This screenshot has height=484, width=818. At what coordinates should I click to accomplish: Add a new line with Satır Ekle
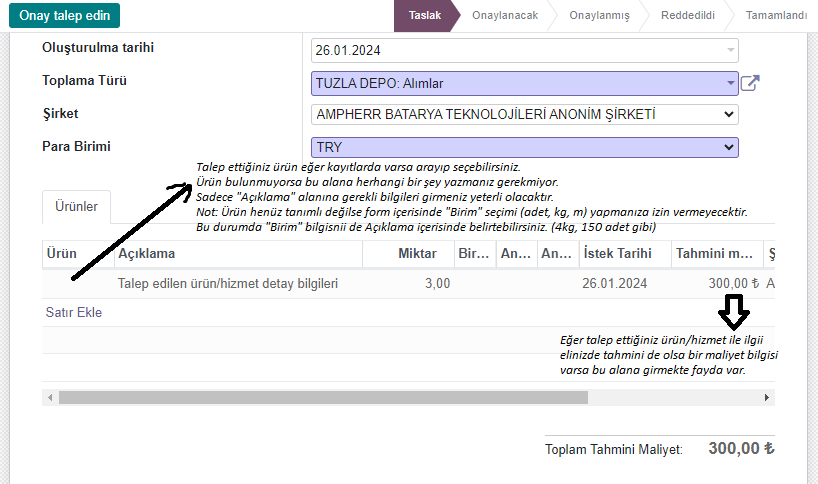coord(74,312)
